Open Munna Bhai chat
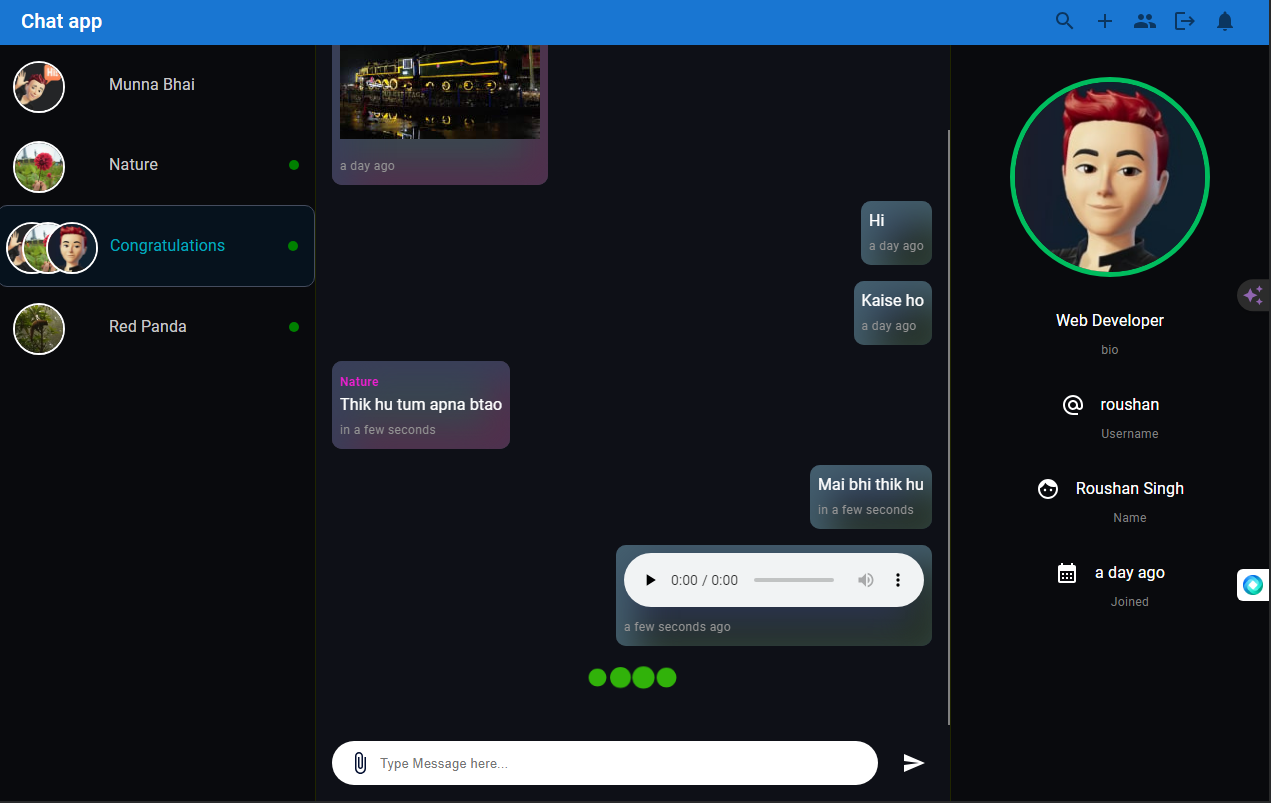 click(x=158, y=85)
